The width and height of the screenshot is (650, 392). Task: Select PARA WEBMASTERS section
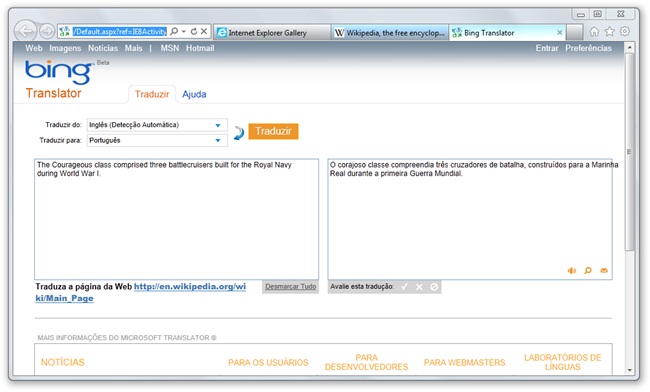(x=465, y=363)
